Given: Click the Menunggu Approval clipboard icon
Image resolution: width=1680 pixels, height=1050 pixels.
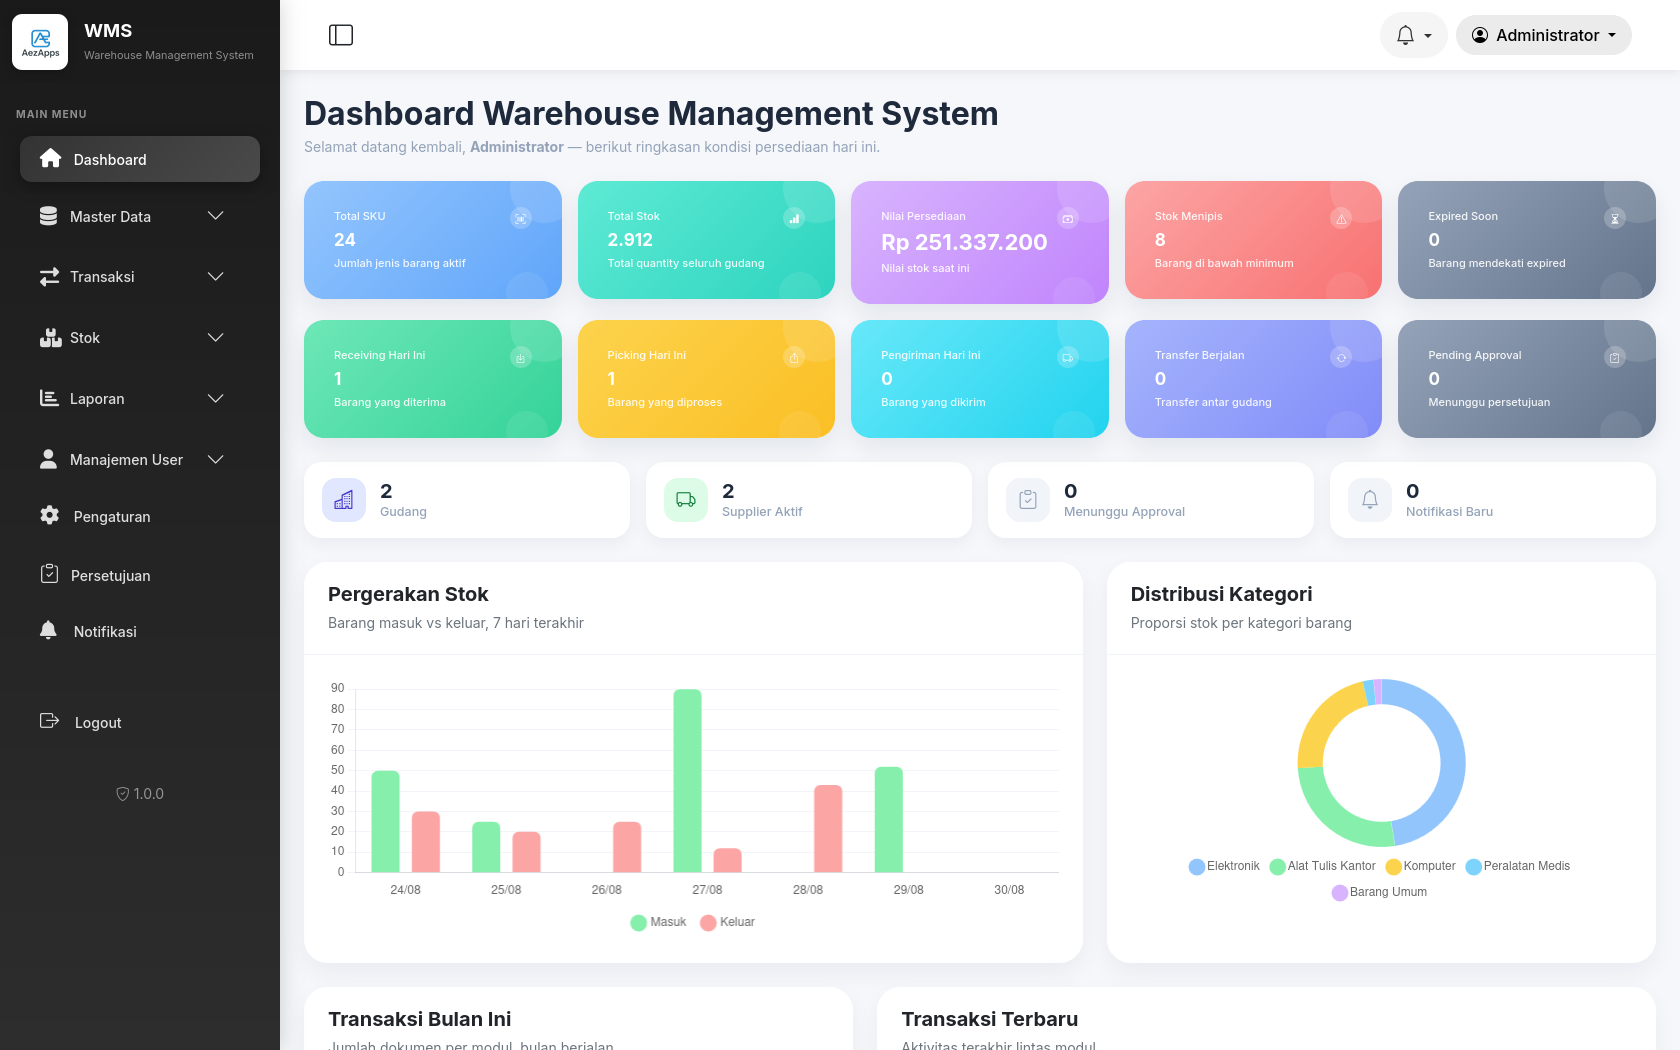Looking at the screenshot, I should [1028, 500].
